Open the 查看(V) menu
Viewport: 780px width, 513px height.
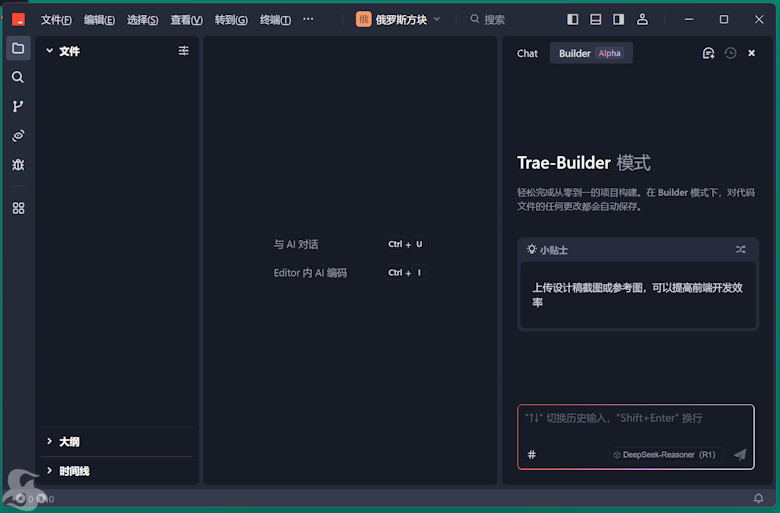click(187, 20)
